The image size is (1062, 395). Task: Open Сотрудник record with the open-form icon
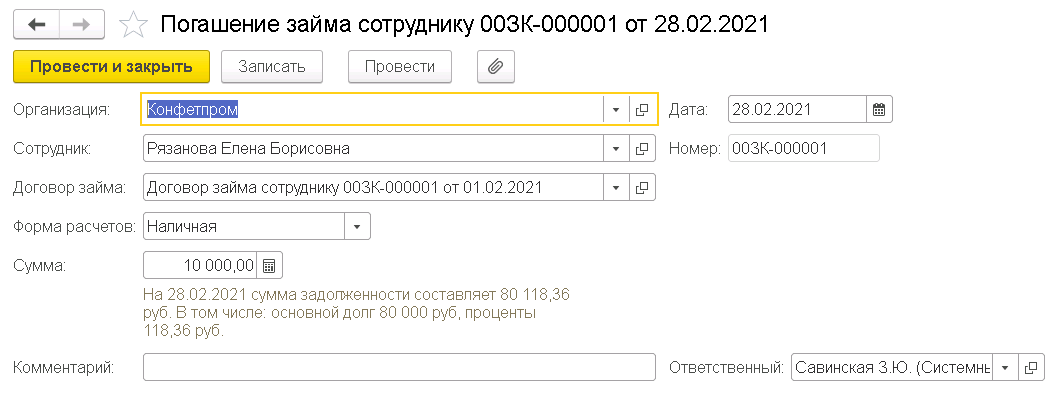click(x=642, y=148)
